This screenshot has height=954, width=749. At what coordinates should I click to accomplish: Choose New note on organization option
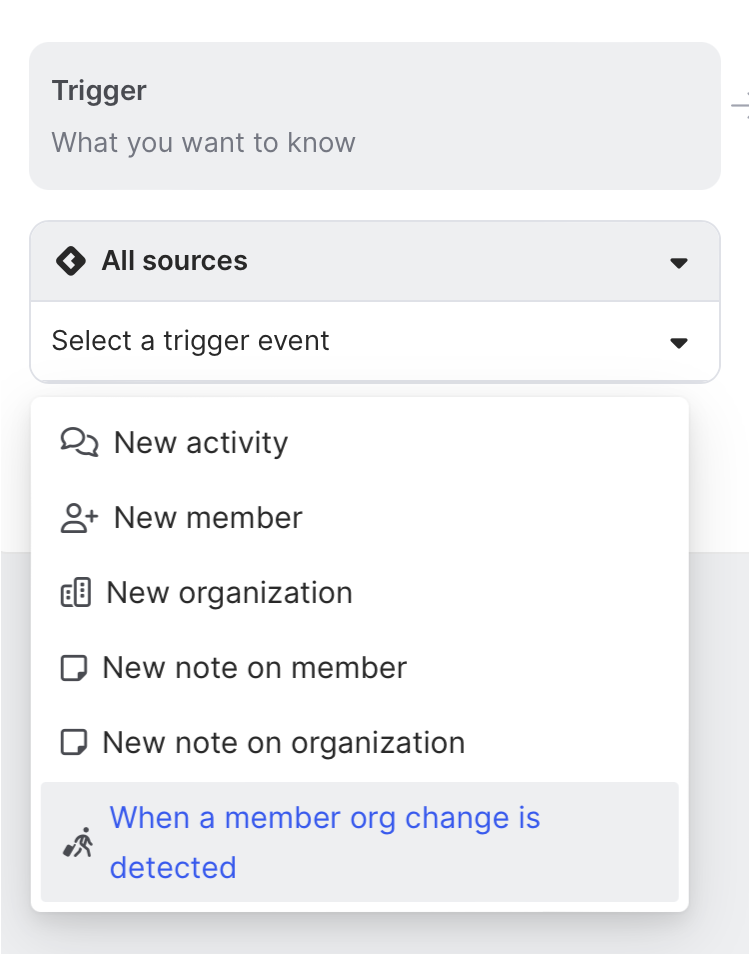(x=283, y=743)
